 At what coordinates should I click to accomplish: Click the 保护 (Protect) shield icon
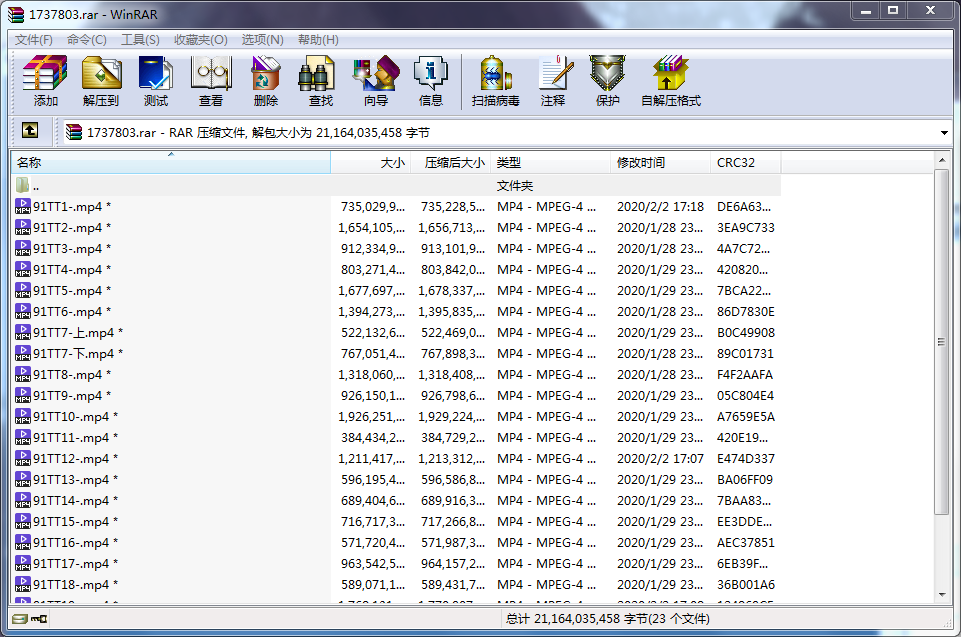tap(607, 73)
